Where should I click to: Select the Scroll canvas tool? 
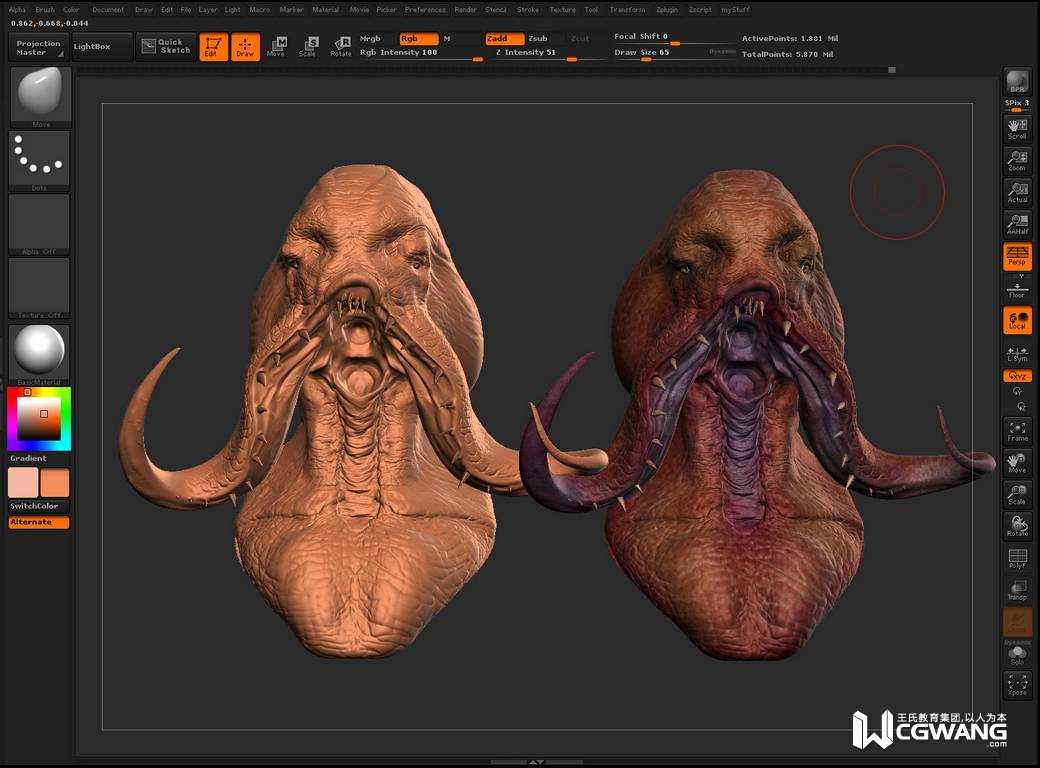[1017, 128]
